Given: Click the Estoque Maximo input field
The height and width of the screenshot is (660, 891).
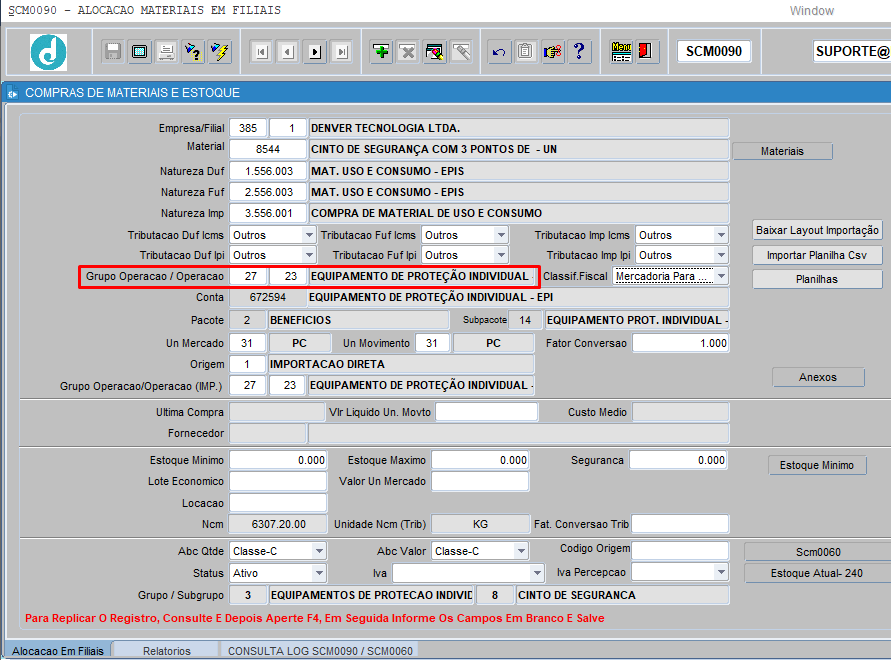Looking at the screenshot, I should click(480, 460).
